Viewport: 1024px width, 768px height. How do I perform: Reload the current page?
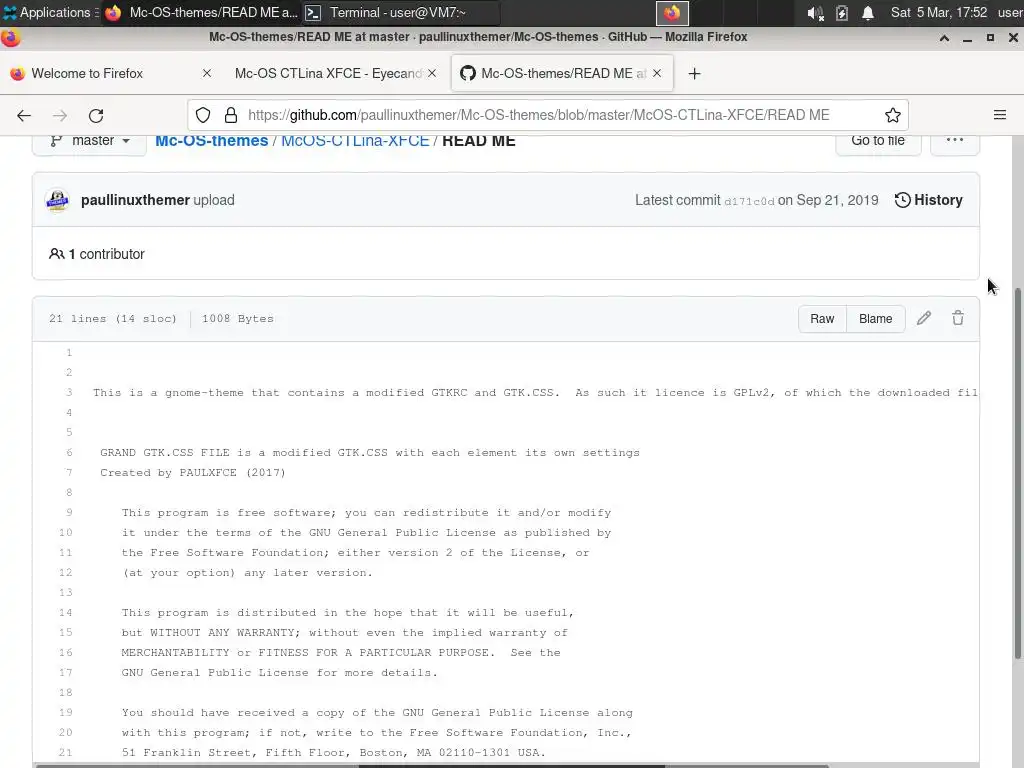tap(96, 116)
